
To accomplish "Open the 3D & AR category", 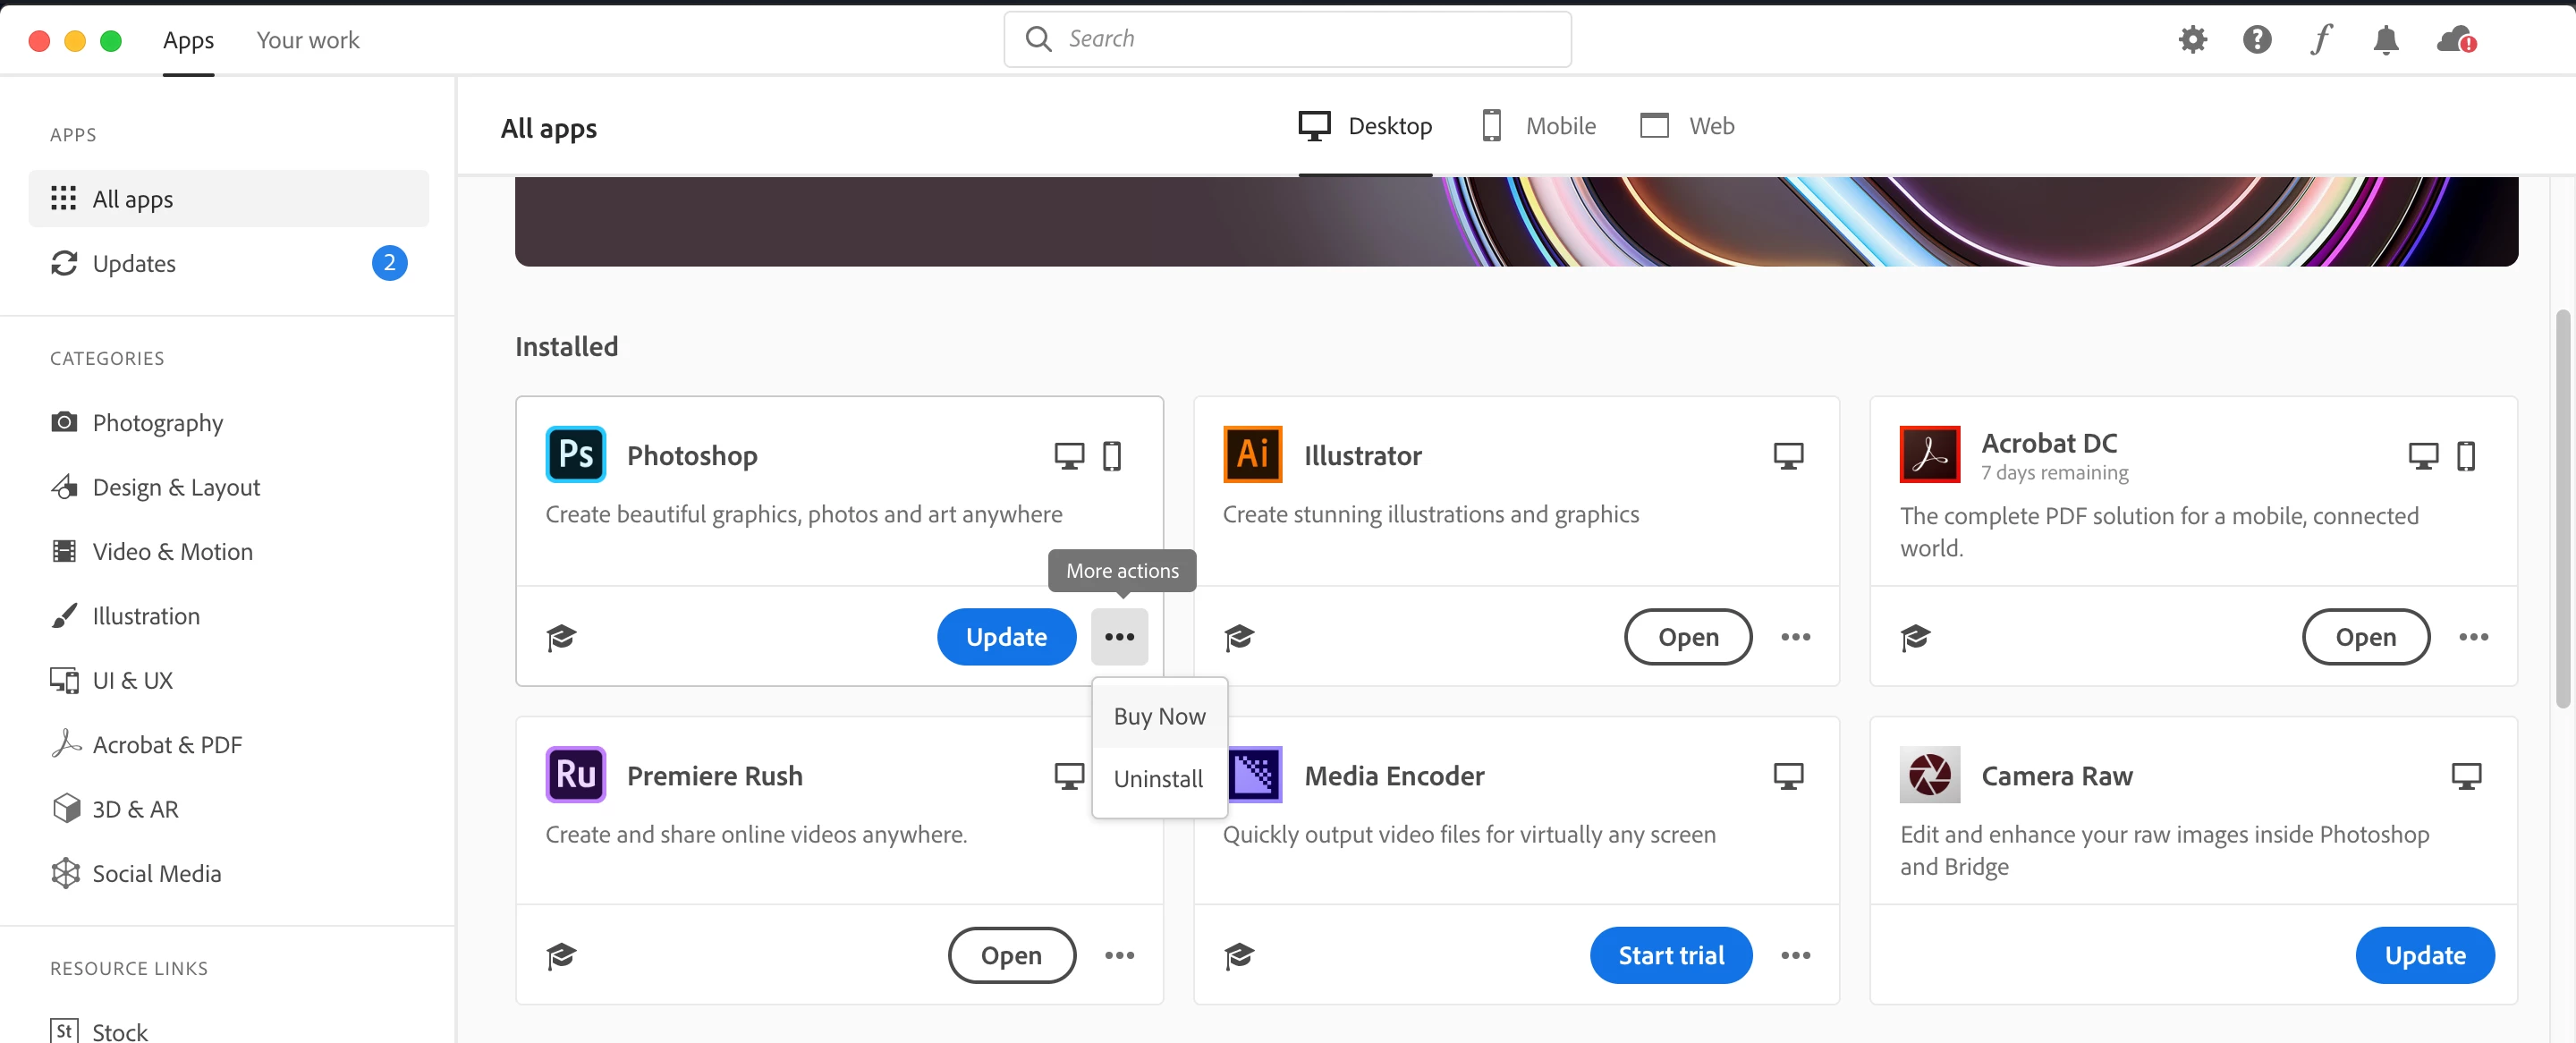I will [x=115, y=809].
